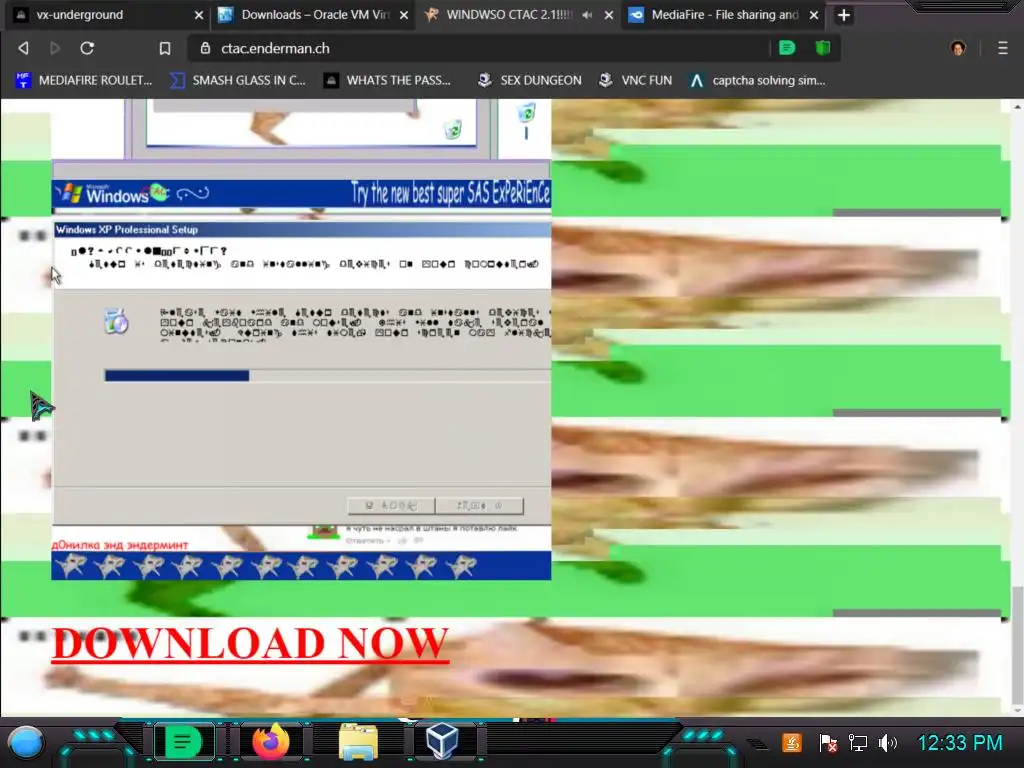Click Try the new best super SAS text

tap(451, 193)
